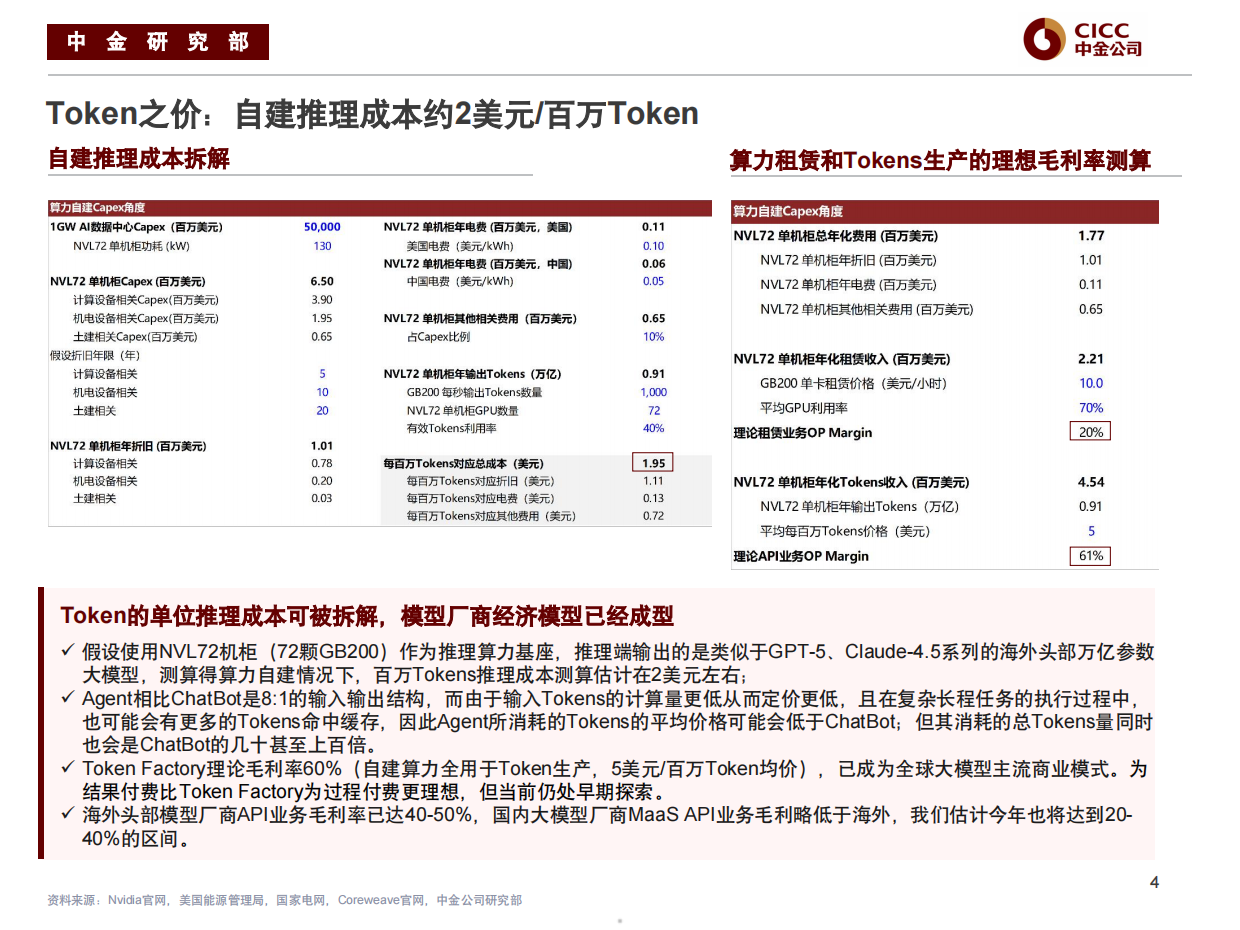Select the value '1,000'

coord(653,392)
